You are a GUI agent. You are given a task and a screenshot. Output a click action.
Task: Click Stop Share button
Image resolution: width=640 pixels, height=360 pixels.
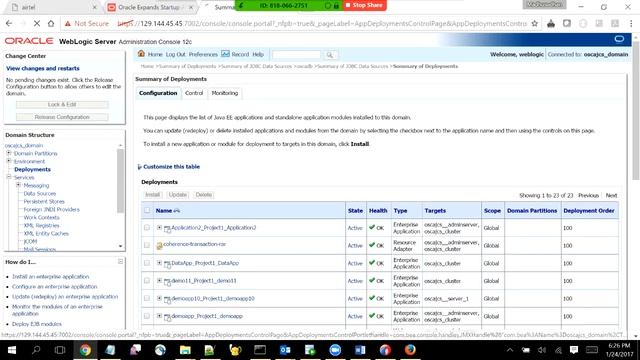[364, 5]
